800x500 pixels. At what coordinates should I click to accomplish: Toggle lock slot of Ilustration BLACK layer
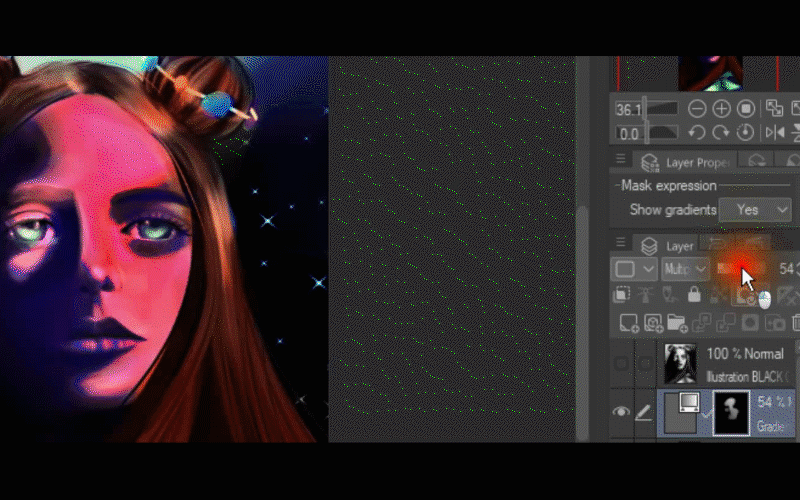645,364
